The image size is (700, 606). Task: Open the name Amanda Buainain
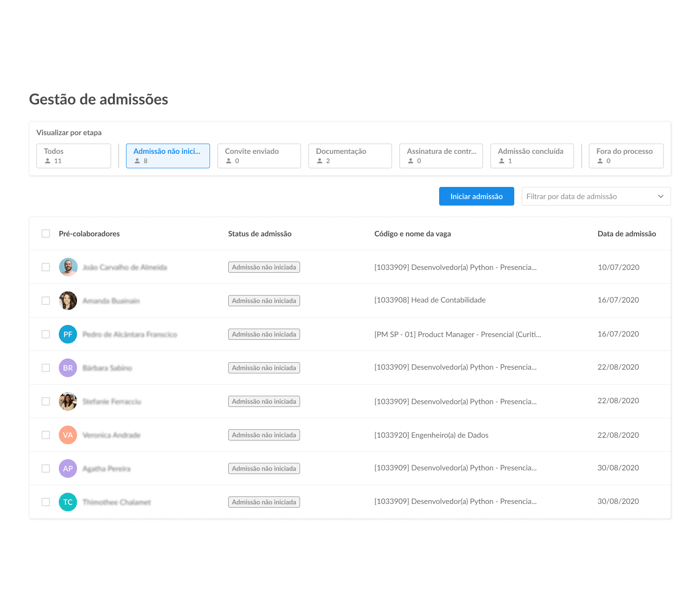tap(111, 301)
